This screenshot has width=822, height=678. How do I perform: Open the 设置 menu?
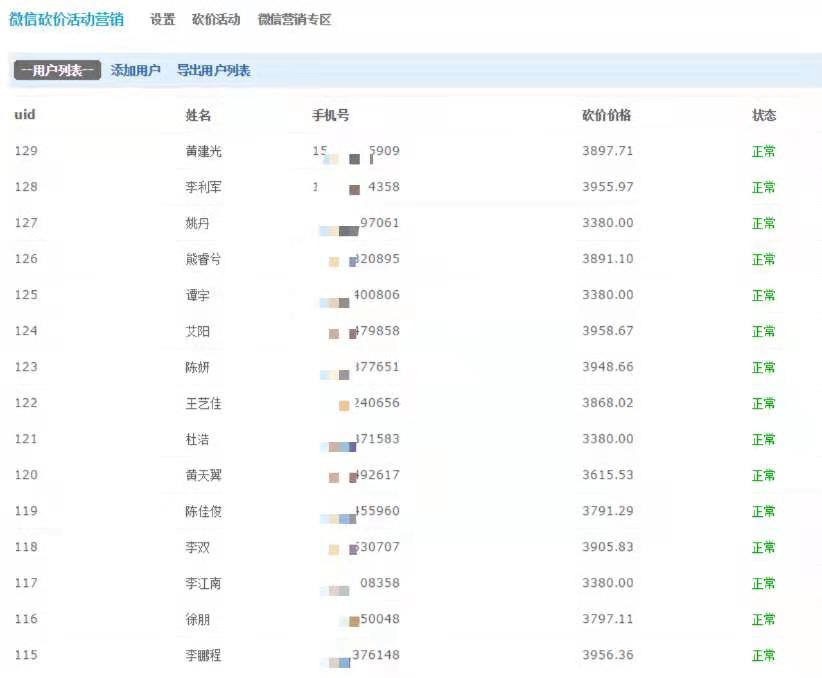coord(162,20)
